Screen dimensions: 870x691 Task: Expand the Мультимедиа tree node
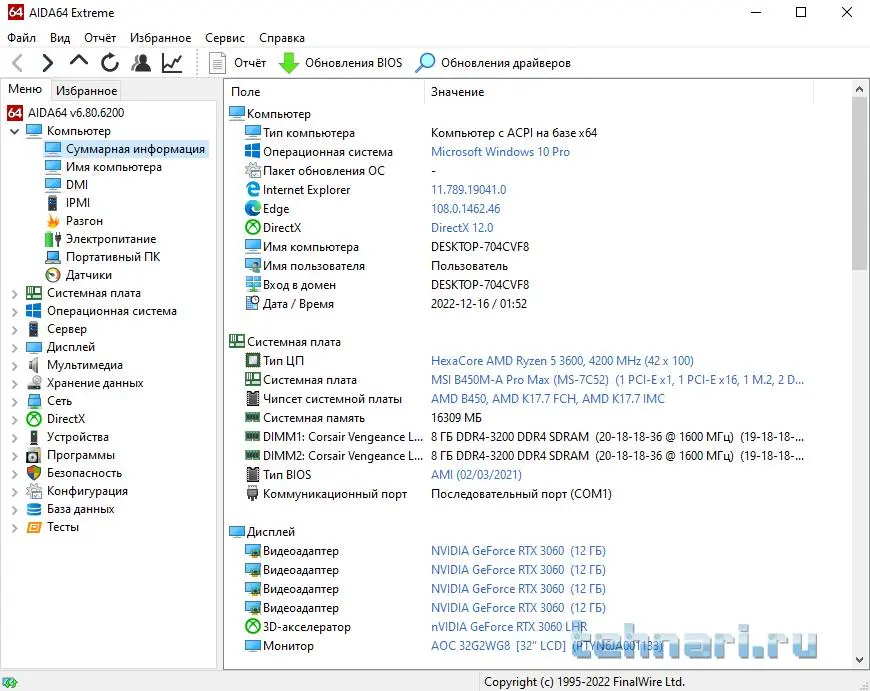[x=14, y=366]
